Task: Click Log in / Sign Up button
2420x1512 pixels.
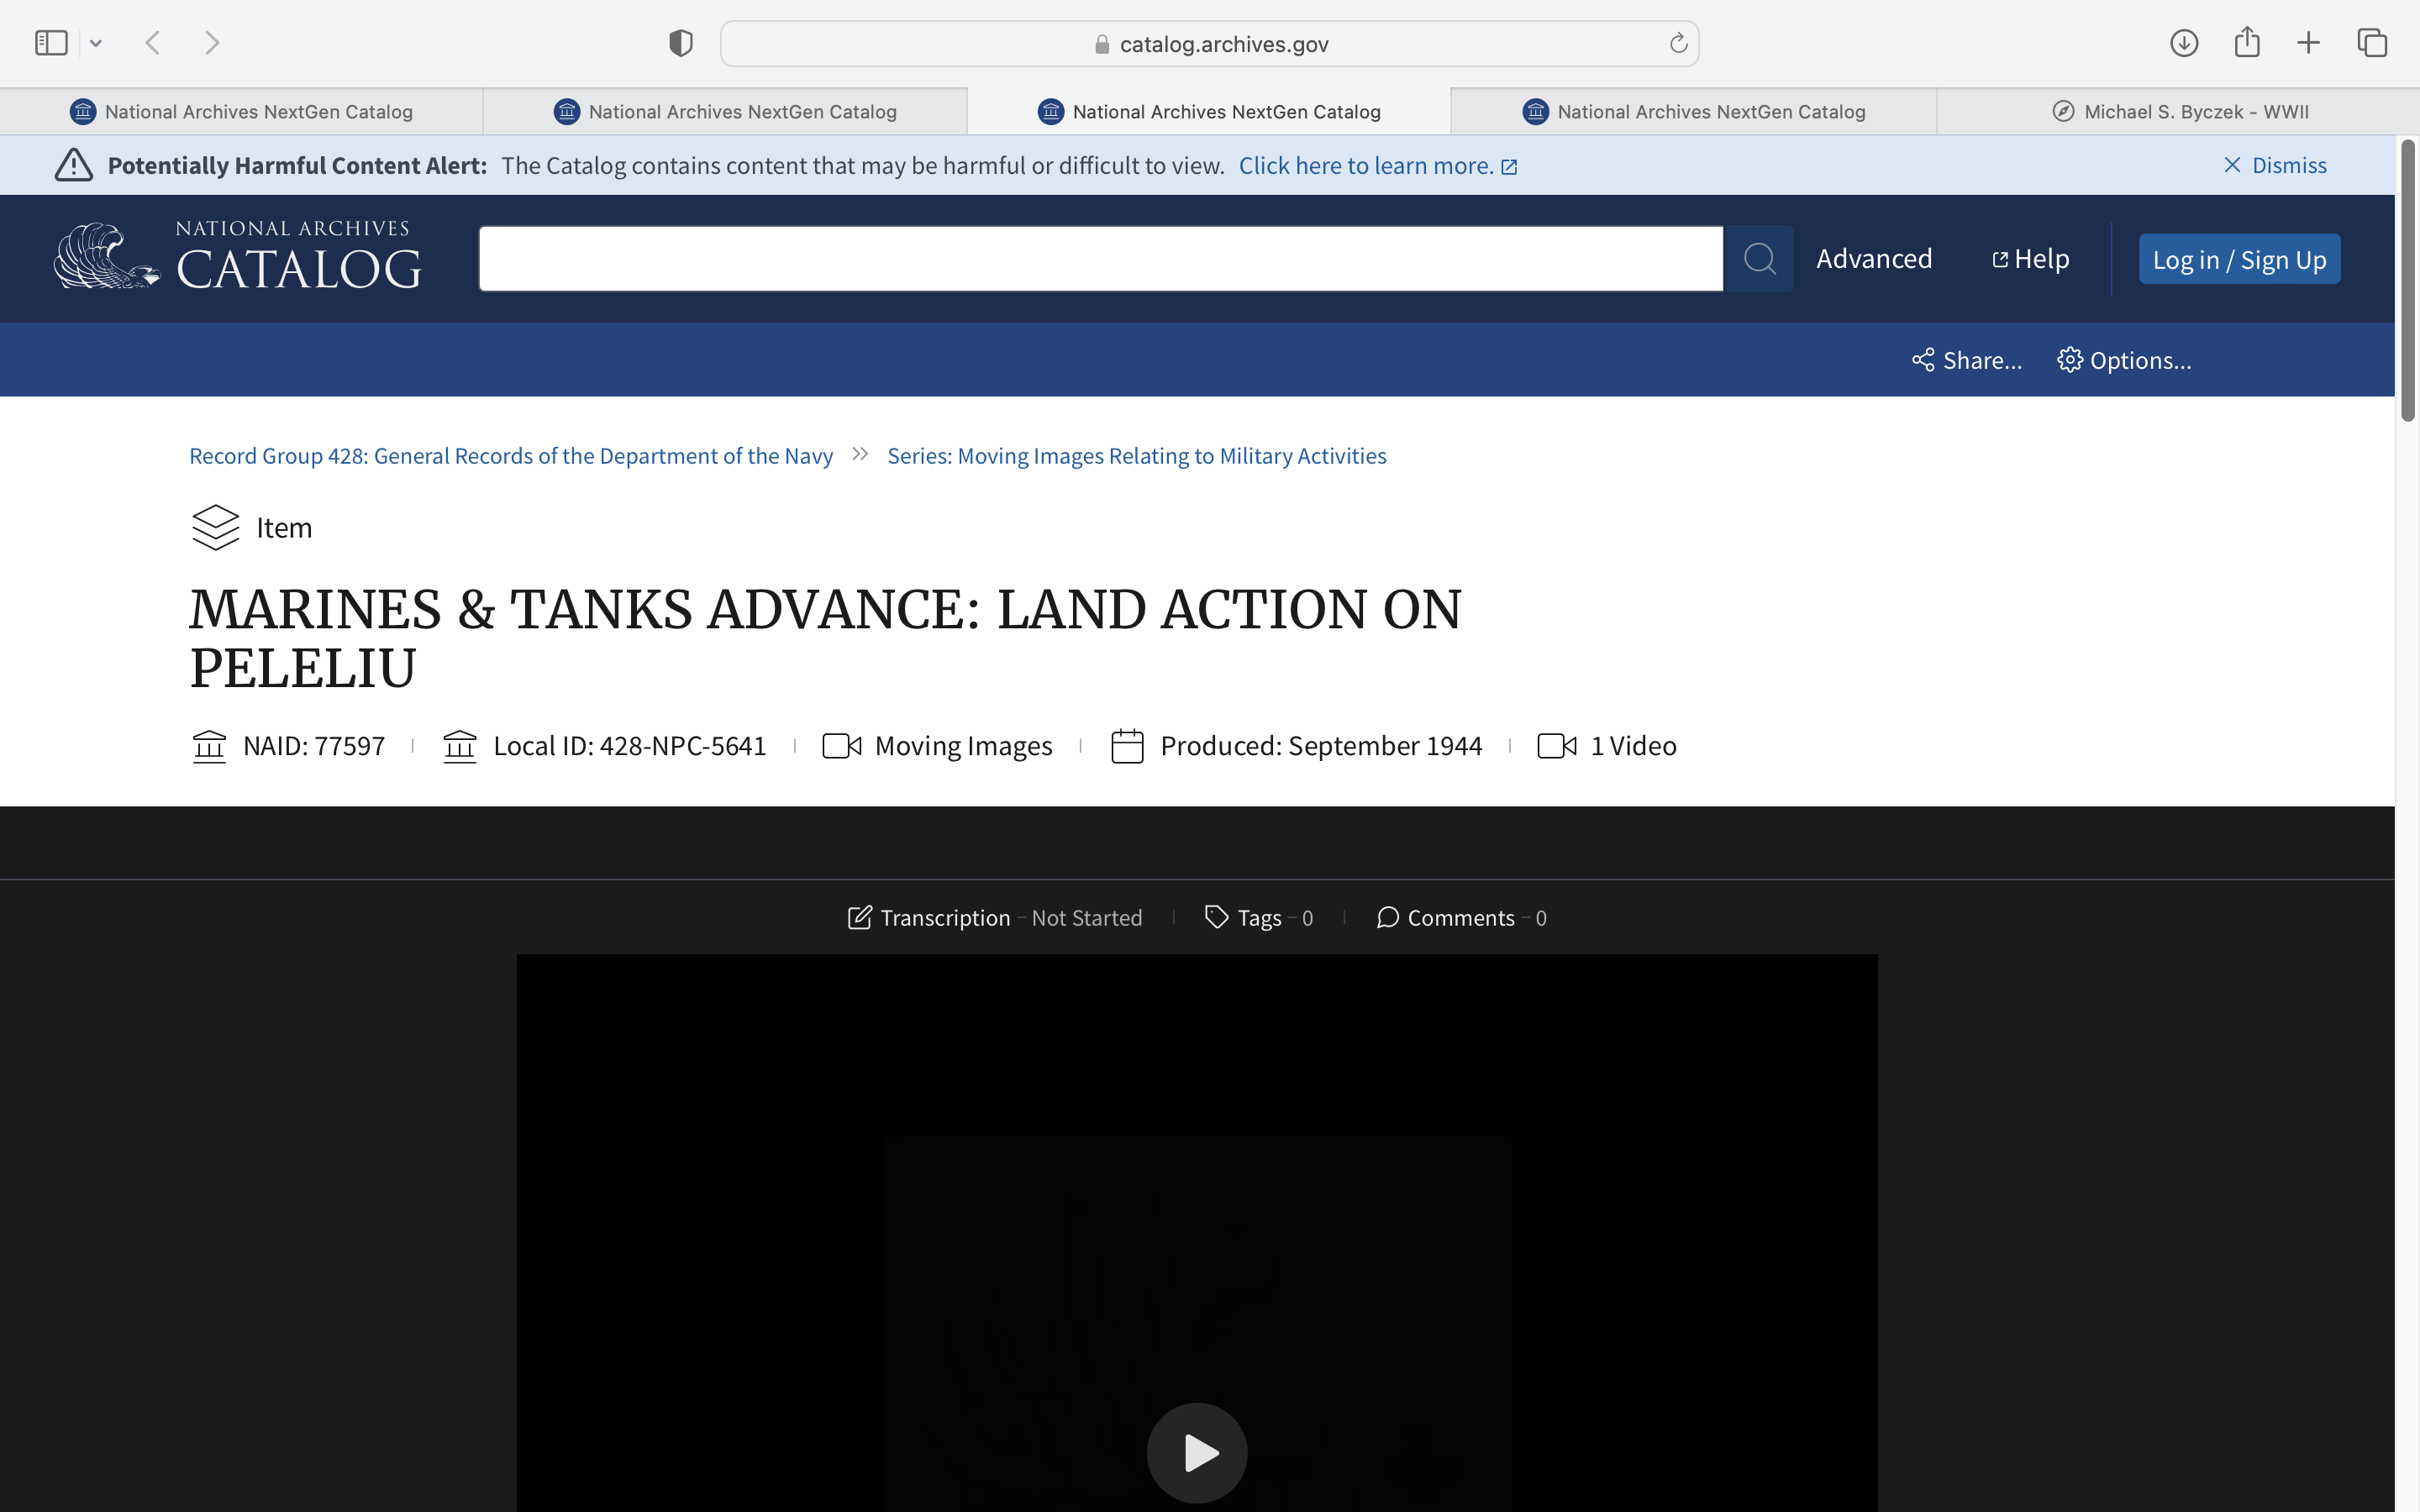Action: [2238, 260]
